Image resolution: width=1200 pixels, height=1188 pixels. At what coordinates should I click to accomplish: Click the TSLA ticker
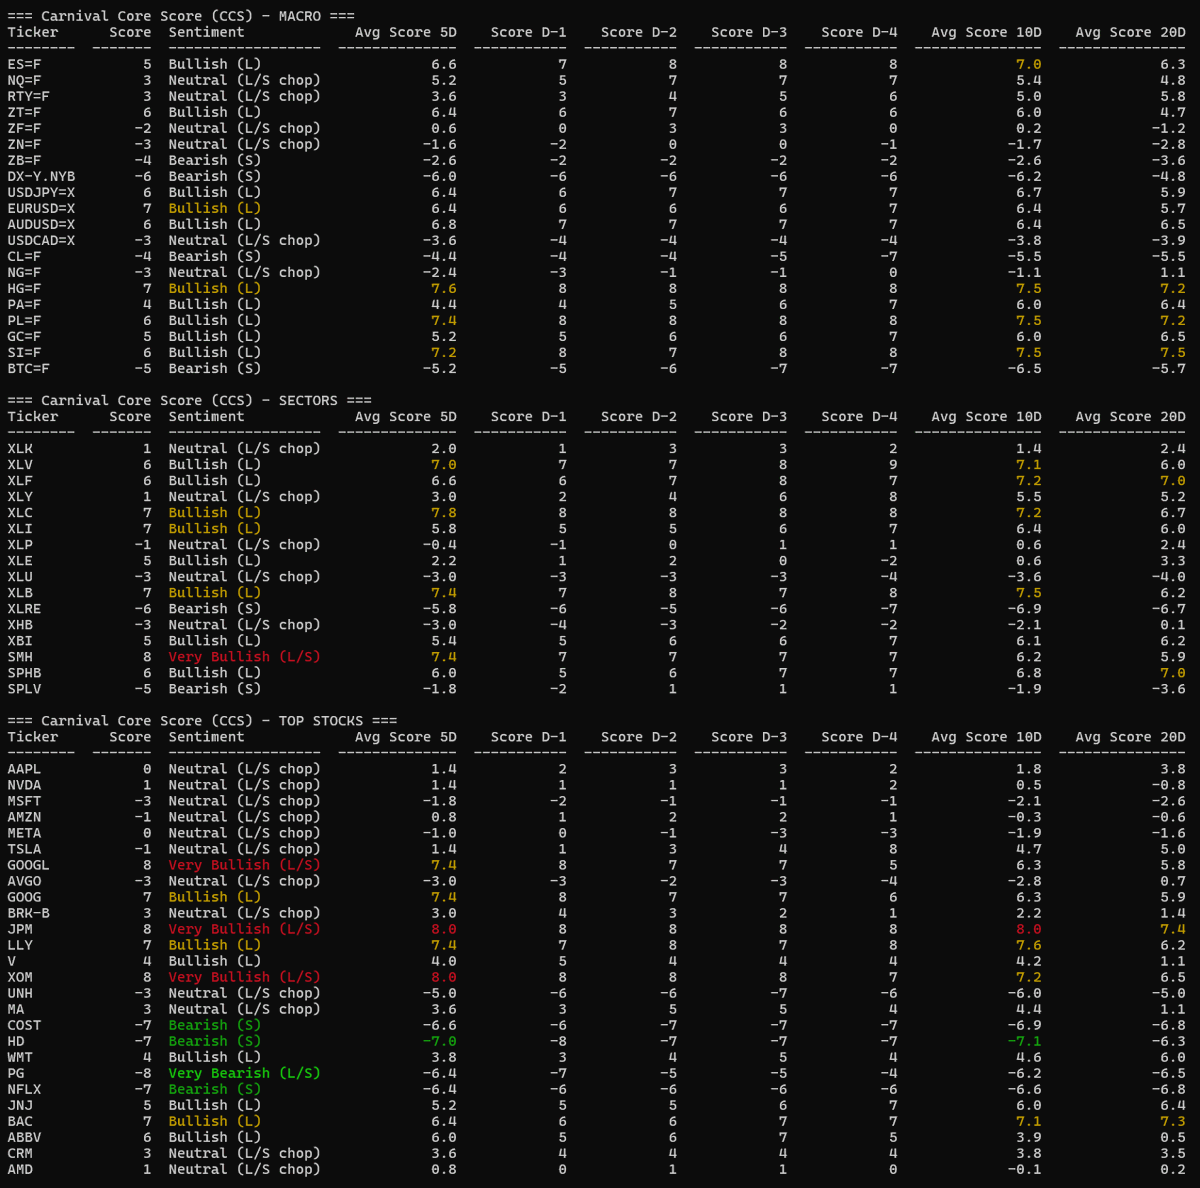[x=24, y=848]
